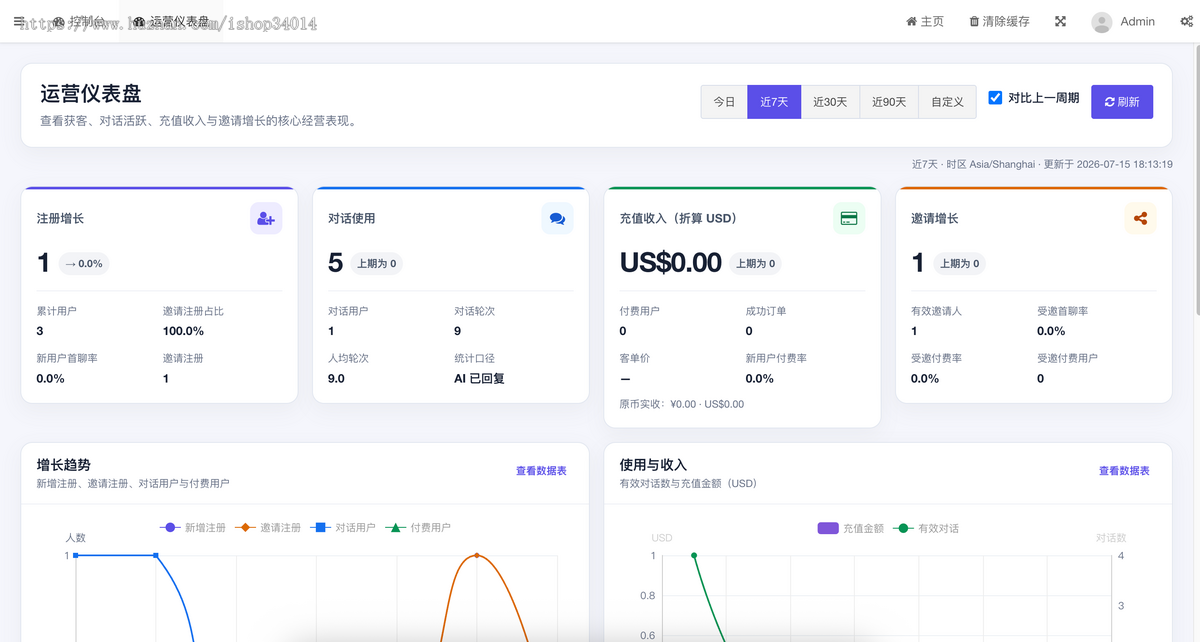The image size is (1200, 642).
Task: Click the 受邀付费率 label
Action: (936, 358)
